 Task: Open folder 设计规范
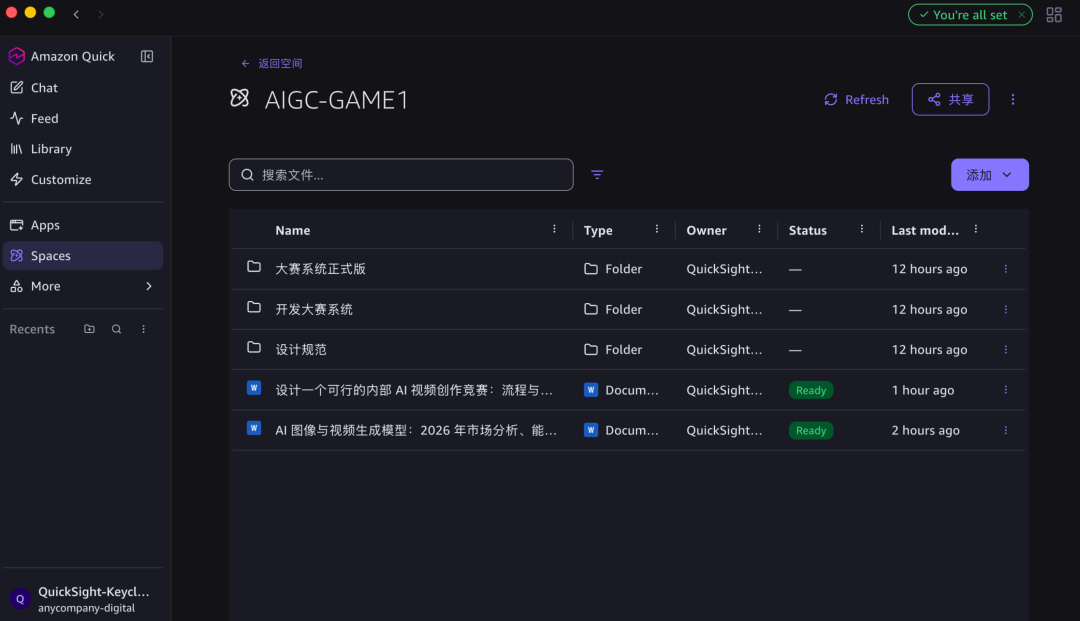(x=301, y=350)
